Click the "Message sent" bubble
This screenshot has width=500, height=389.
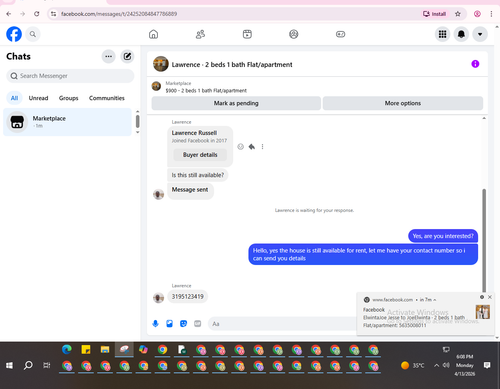coord(190,191)
